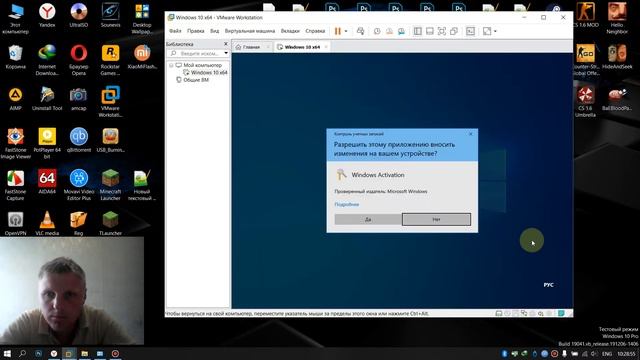
Task: Open the Справка menu
Action: 315,31
